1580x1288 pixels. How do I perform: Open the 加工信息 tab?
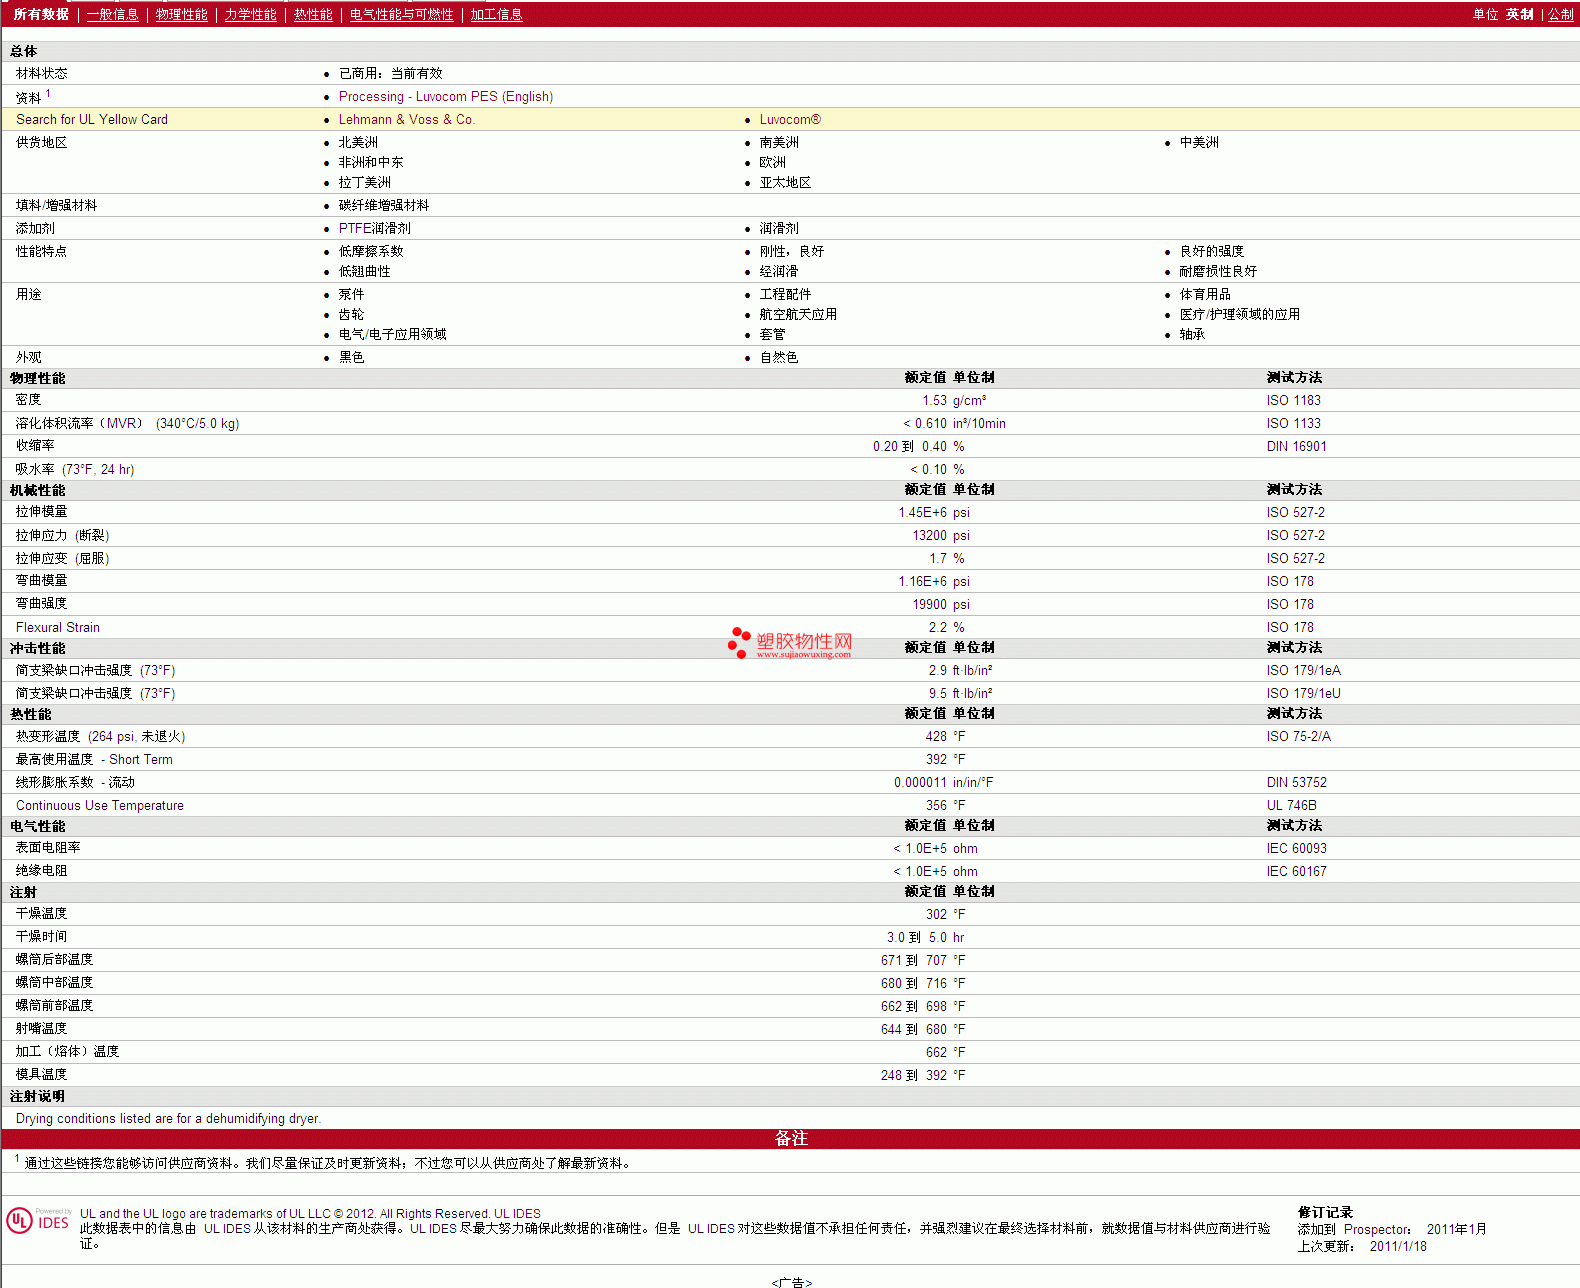pyautogui.click(x=496, y=14)
